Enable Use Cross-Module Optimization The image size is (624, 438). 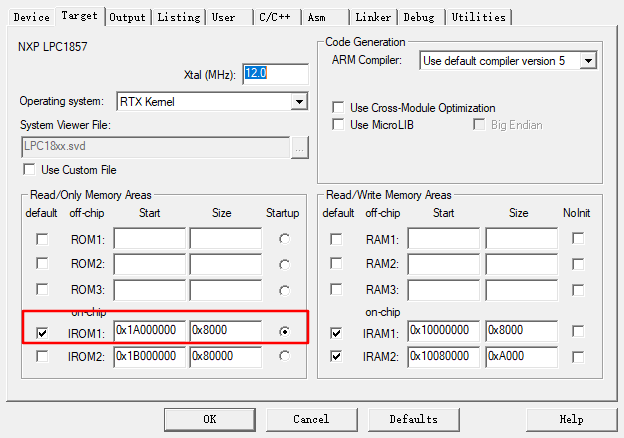[x=338, y=108]
